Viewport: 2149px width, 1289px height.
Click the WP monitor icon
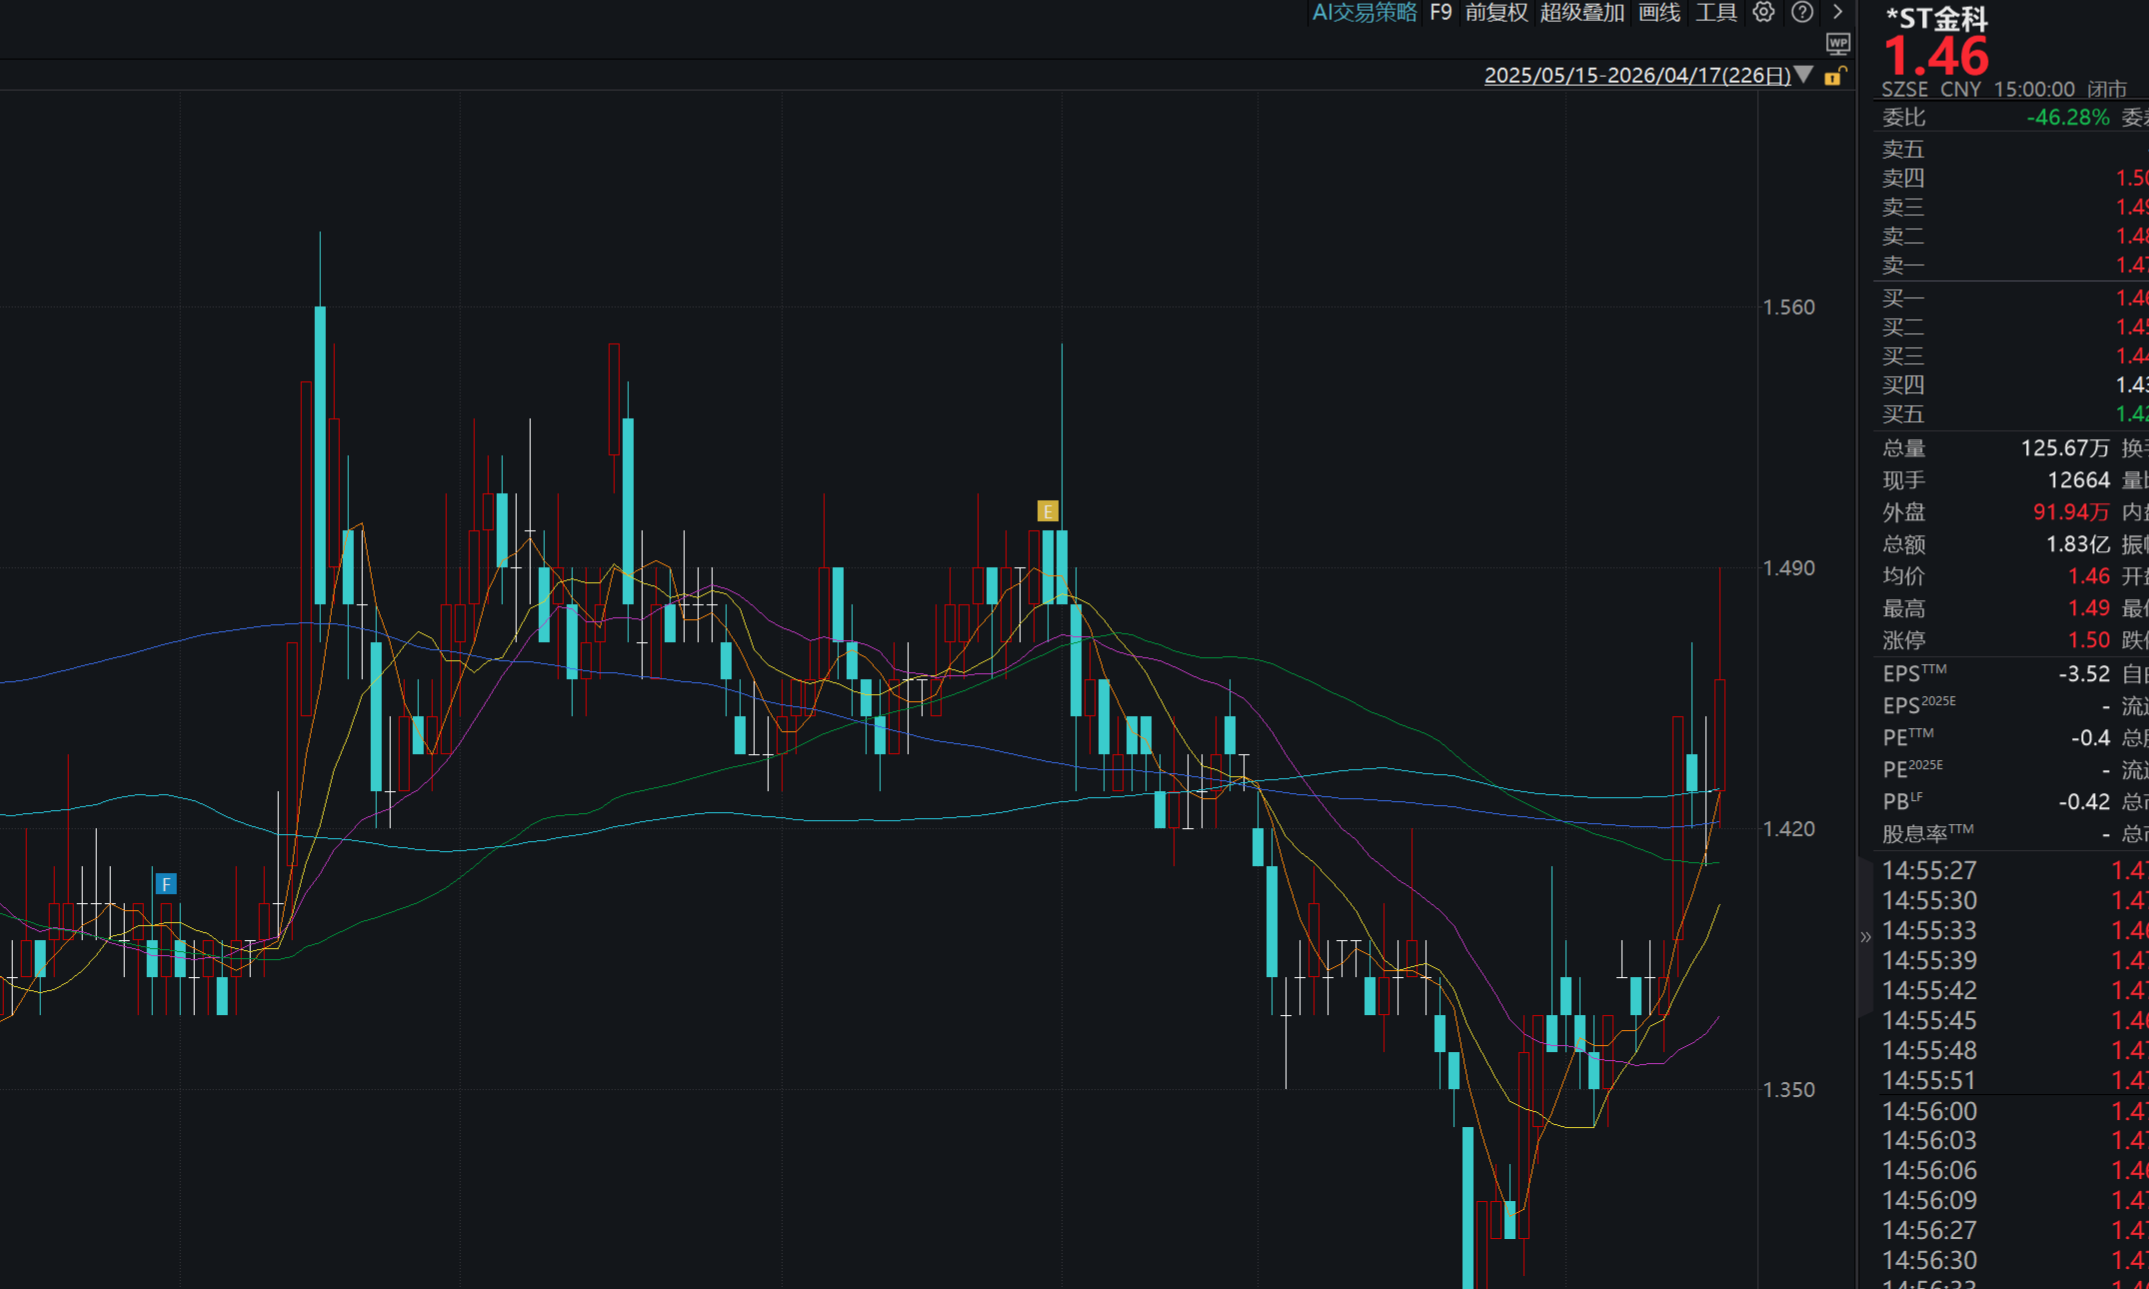(x=1838, y=44)
